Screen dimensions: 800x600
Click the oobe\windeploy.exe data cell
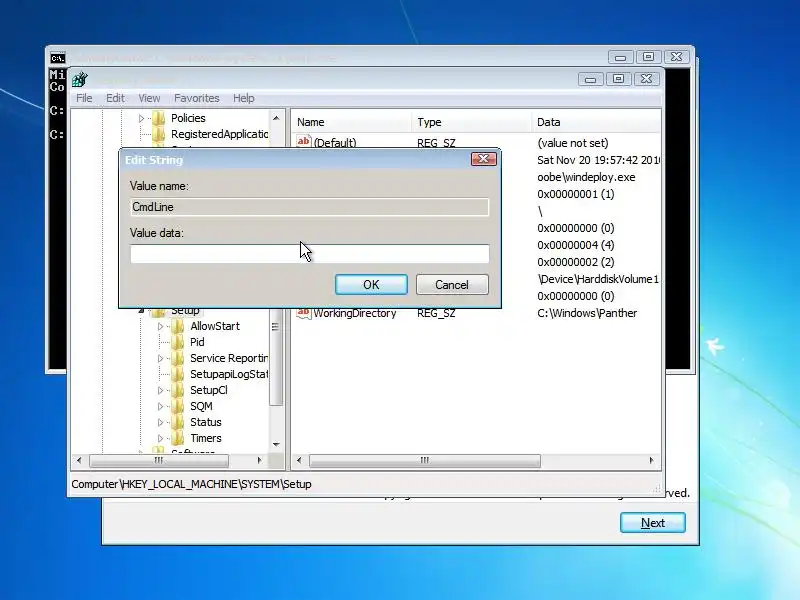point(586,177)
